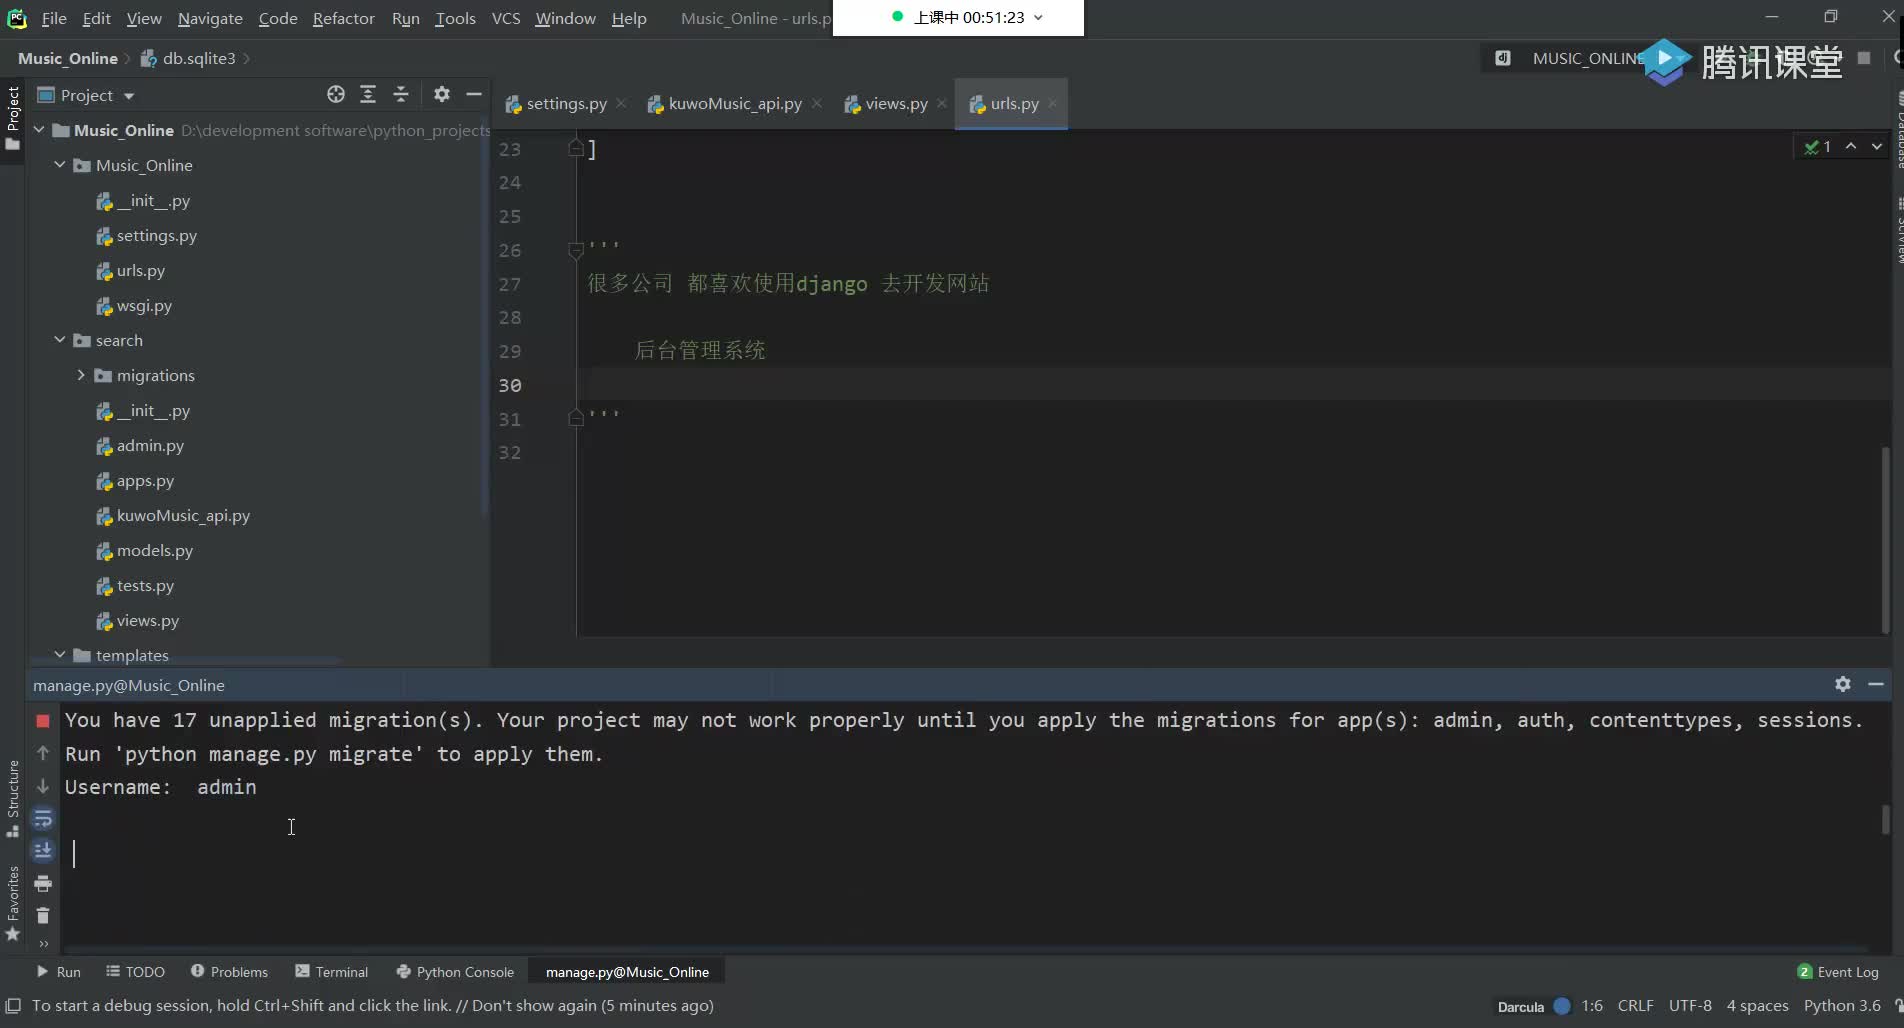Open the Problems tool window
This screenshot has width=1904, height=1028.
pyautogui.click(x=229, y=972)
